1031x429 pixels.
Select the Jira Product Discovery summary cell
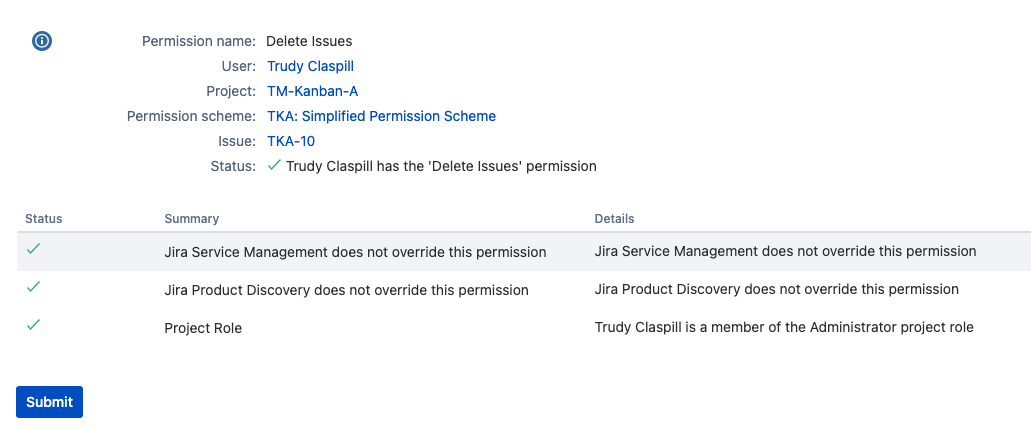(x=346, y=290)
